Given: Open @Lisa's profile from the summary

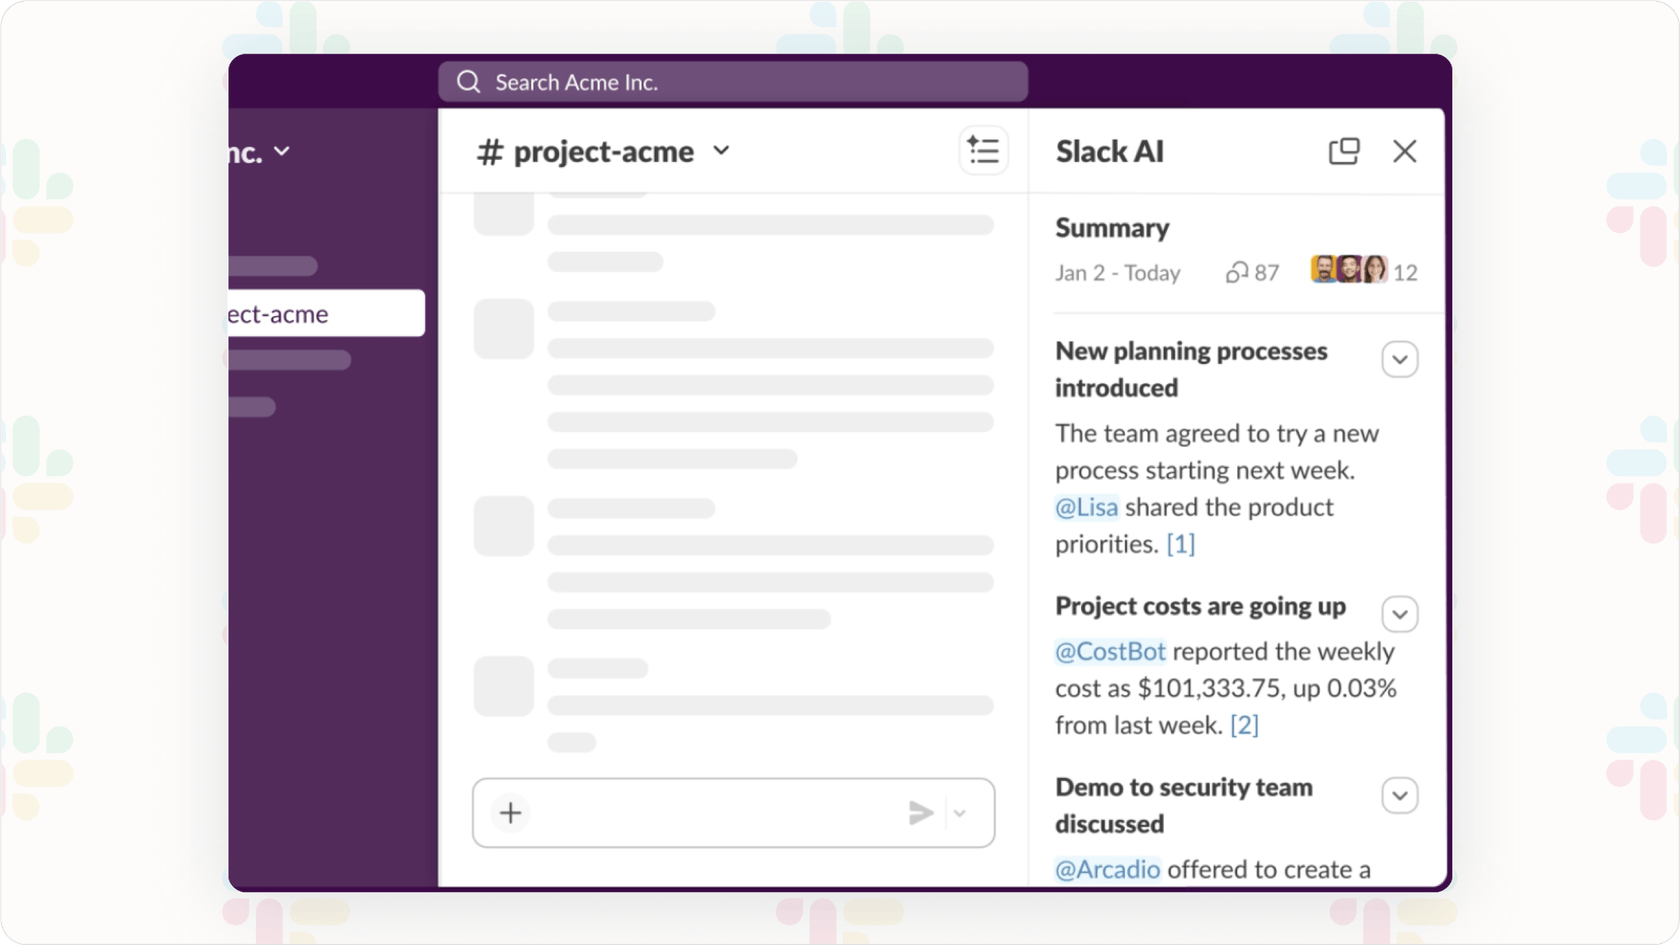Looking at the screenshot, I should 1086,507.
